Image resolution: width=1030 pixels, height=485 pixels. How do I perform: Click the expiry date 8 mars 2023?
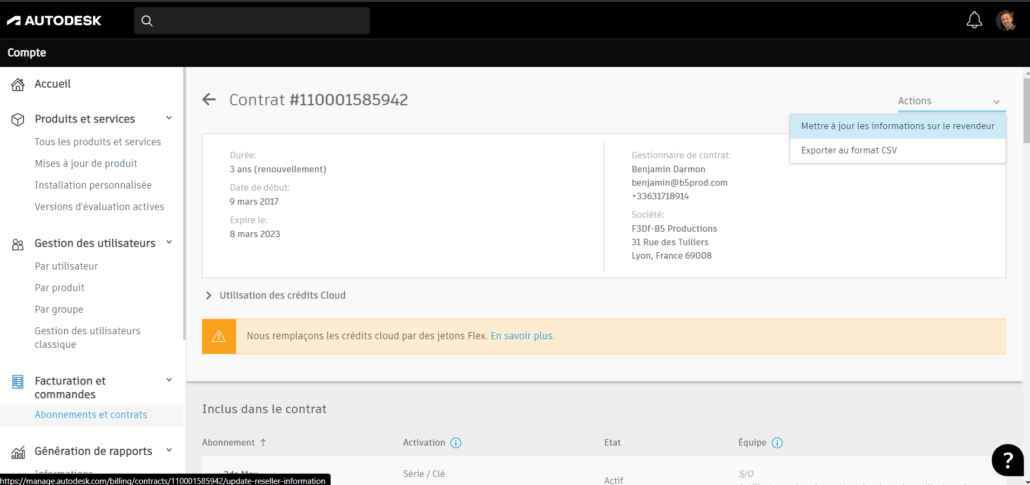point(255,234)
